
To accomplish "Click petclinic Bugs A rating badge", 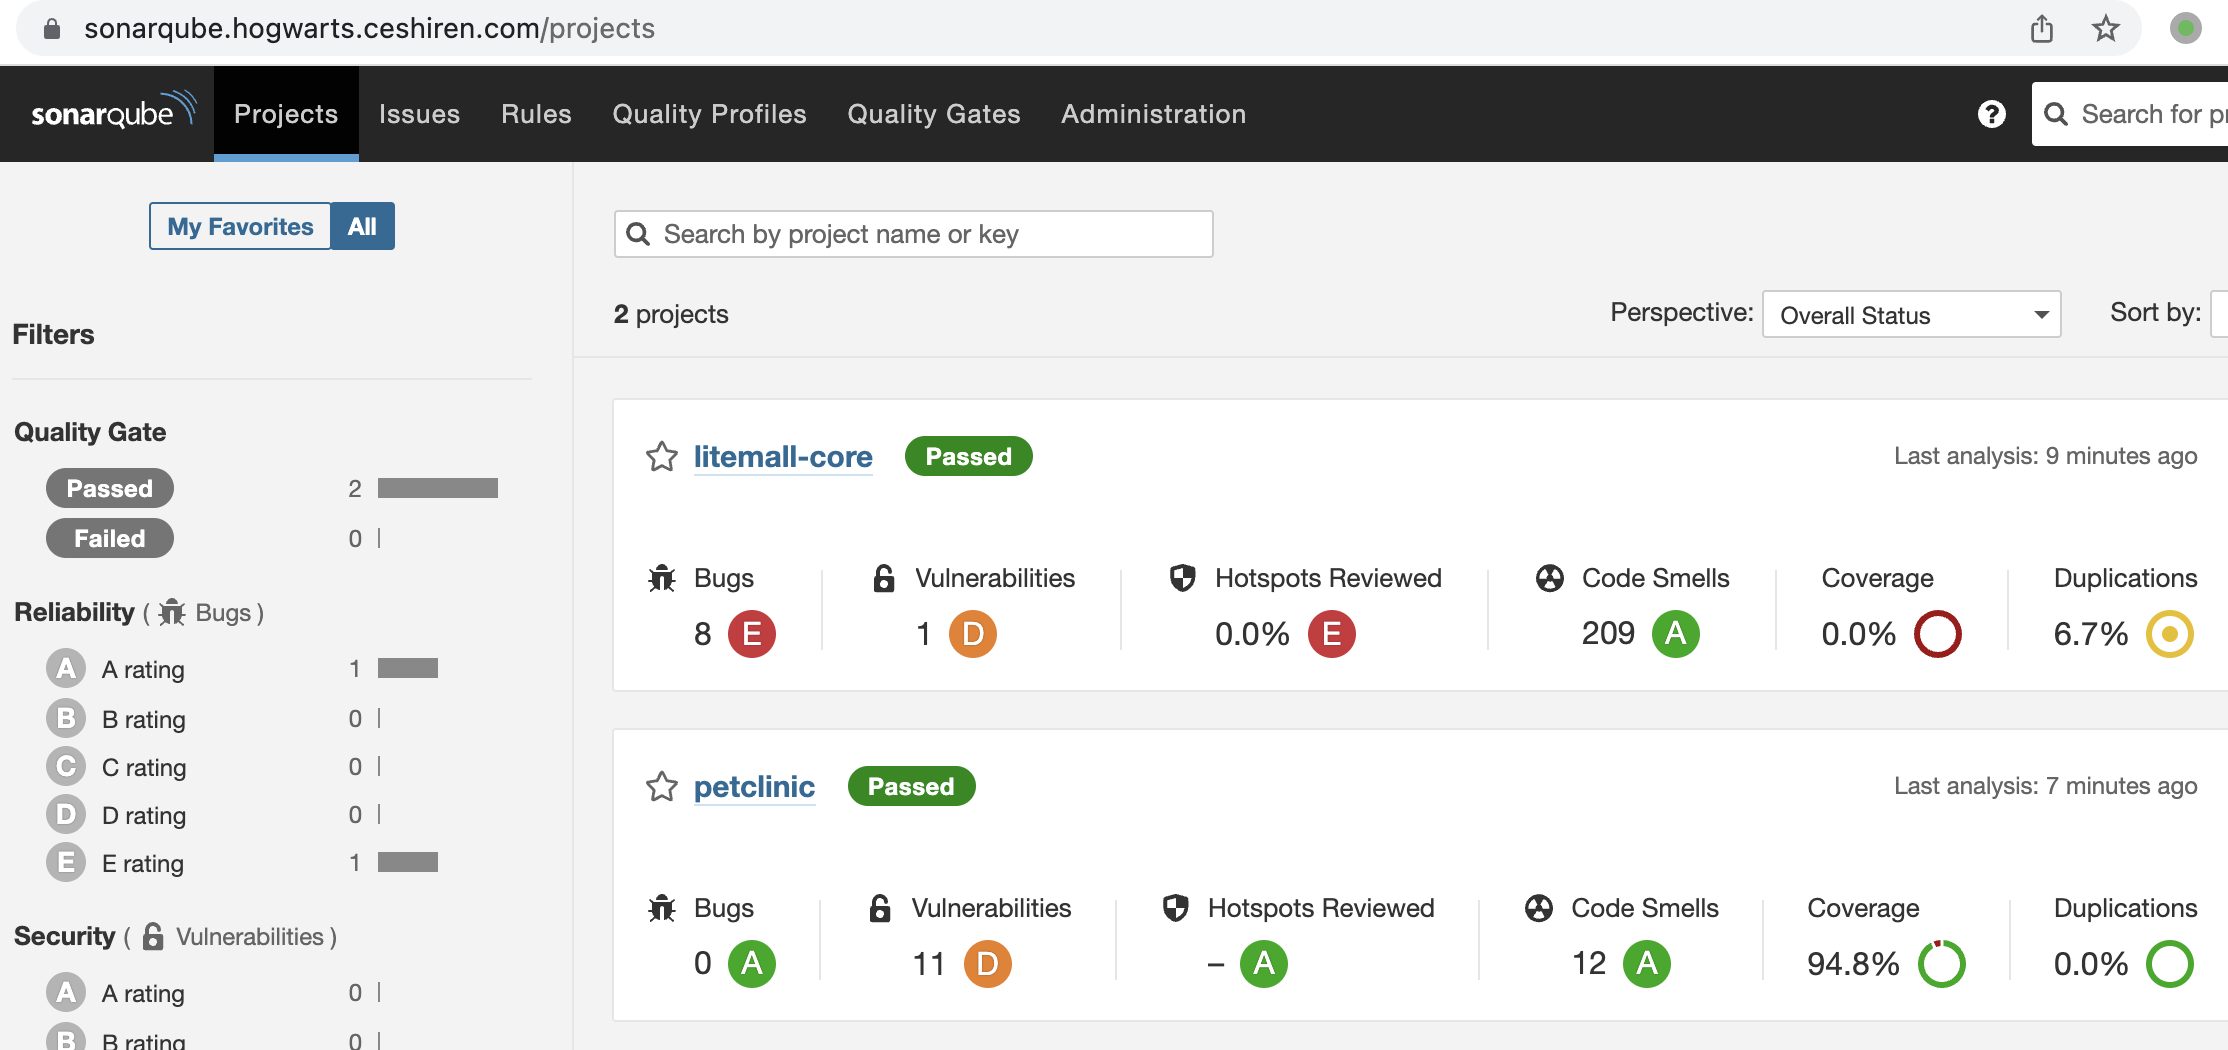I will coord(752,964).
